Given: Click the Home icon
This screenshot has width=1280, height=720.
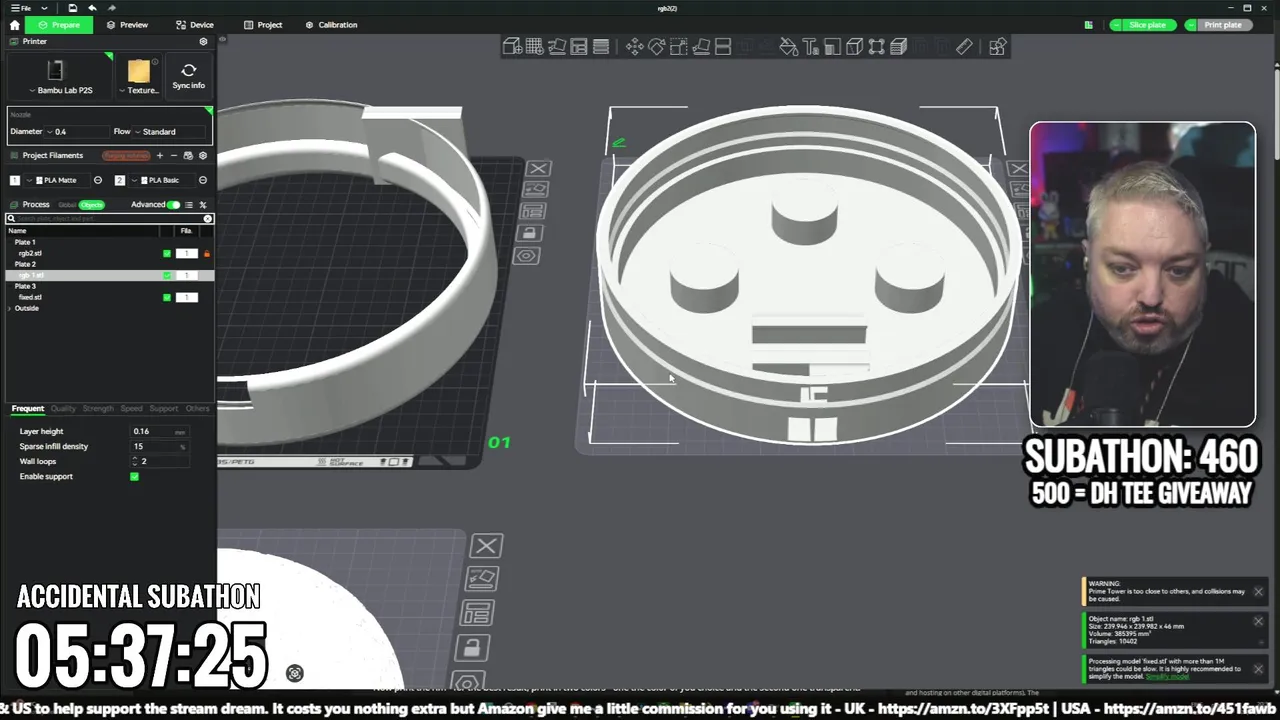Looking at the screenshot, I should tap(14, 25).
